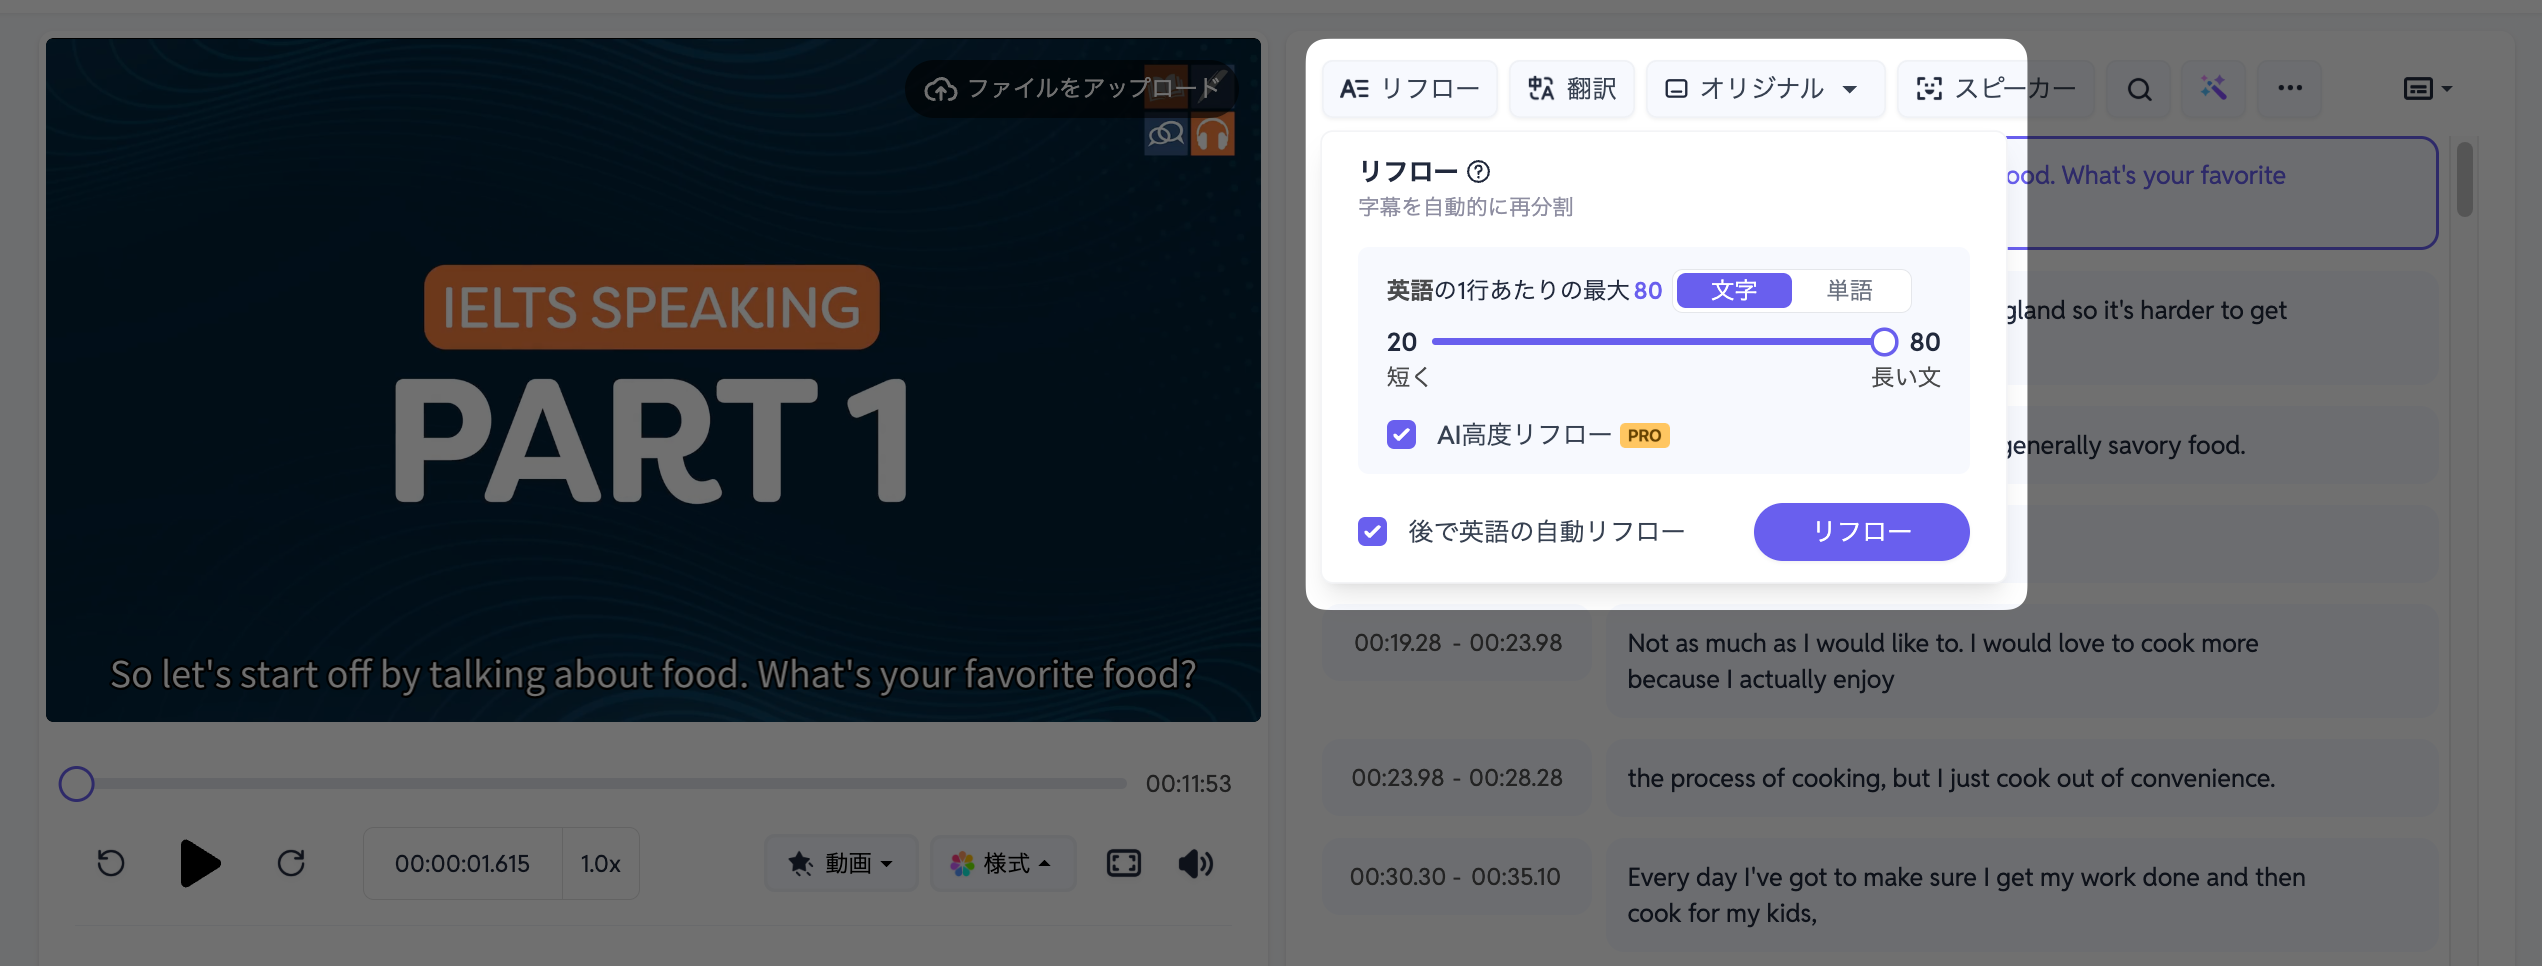Select subtitle 'Every day I've got to make sure'

point(2020,895)
